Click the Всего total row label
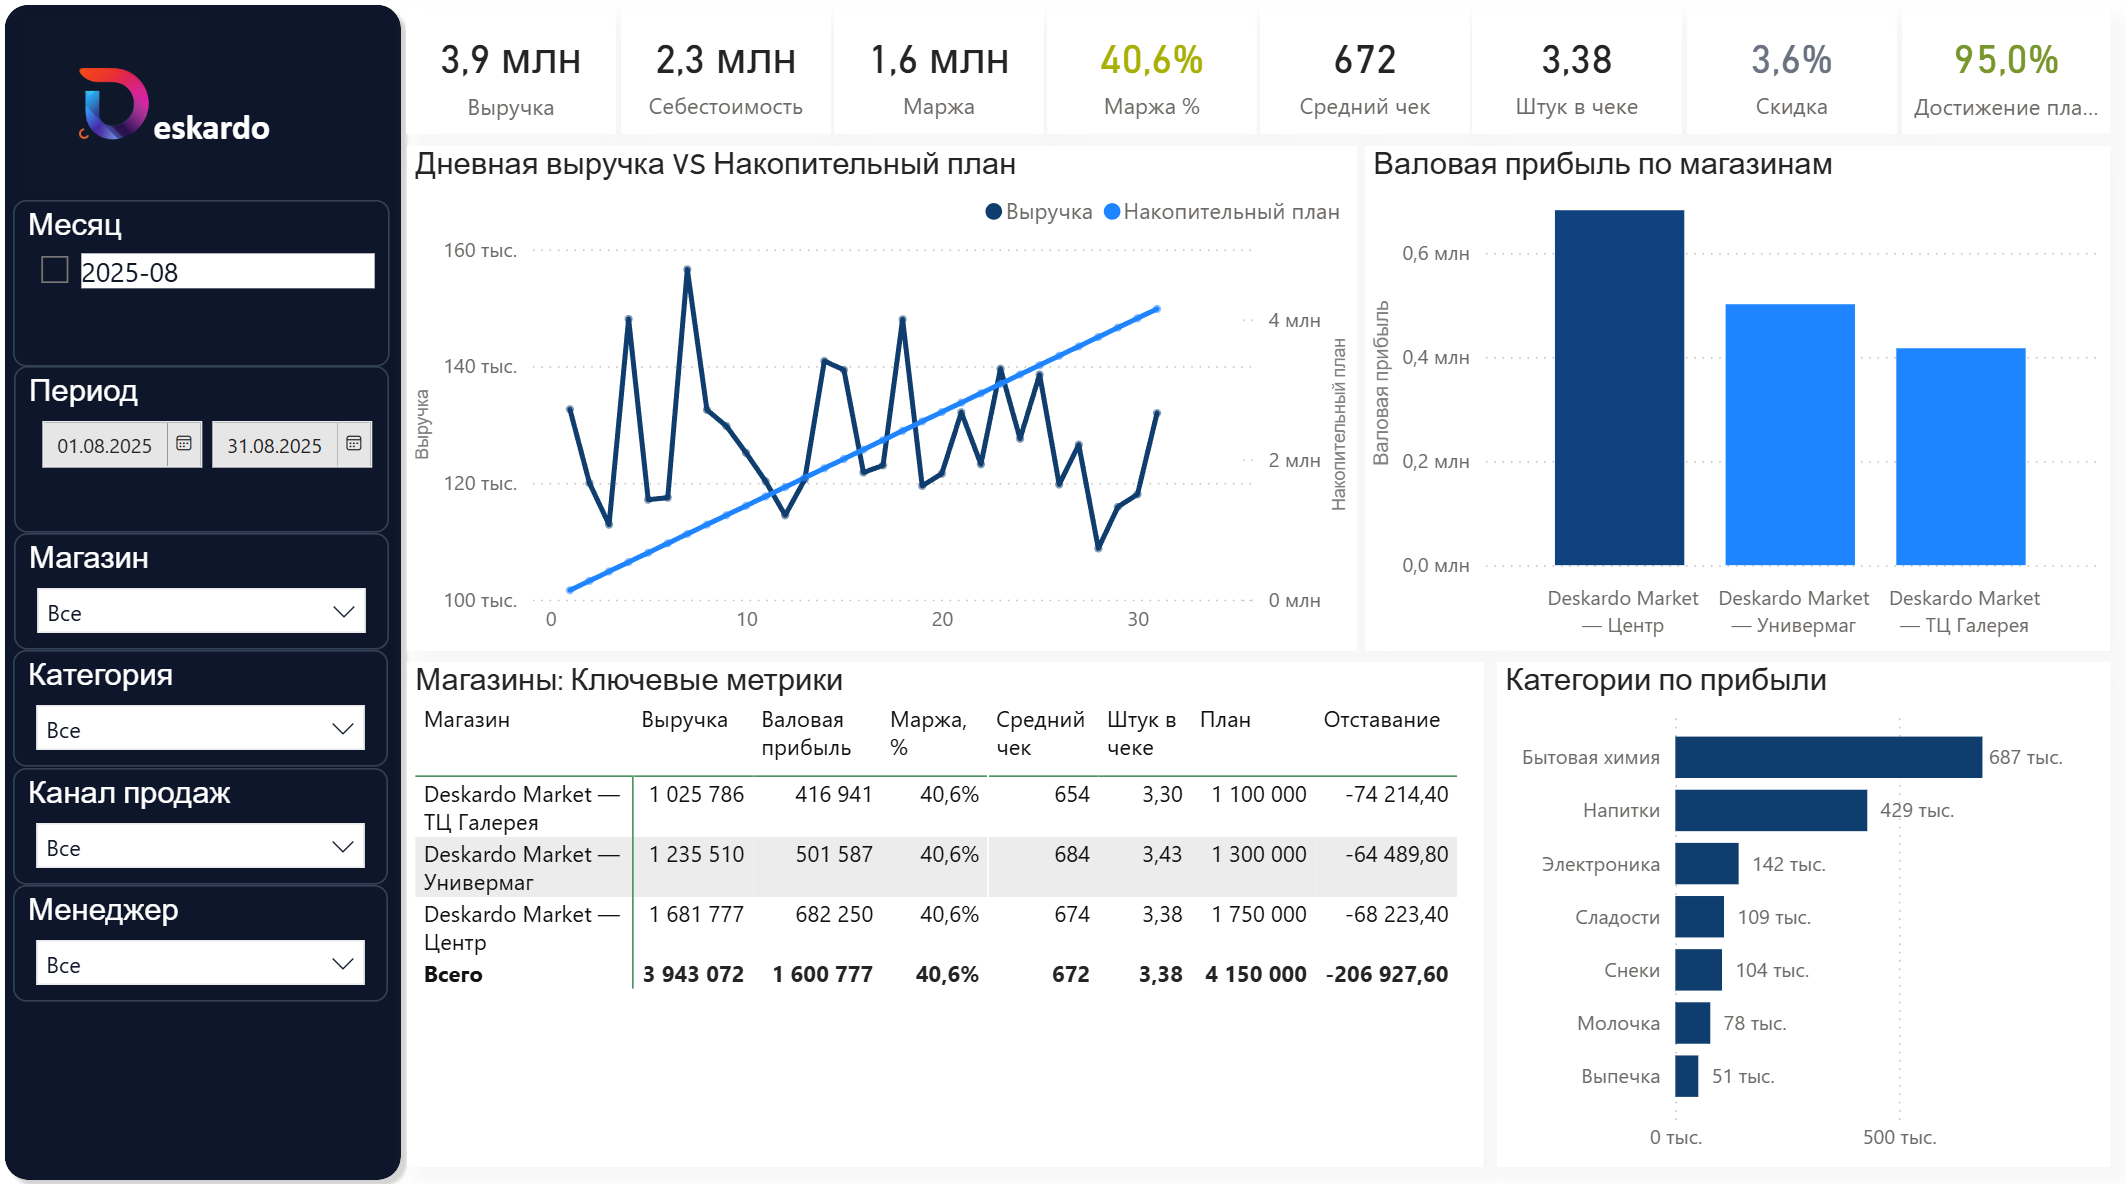Screen dimensions: 2127x1184 point(453,975)
